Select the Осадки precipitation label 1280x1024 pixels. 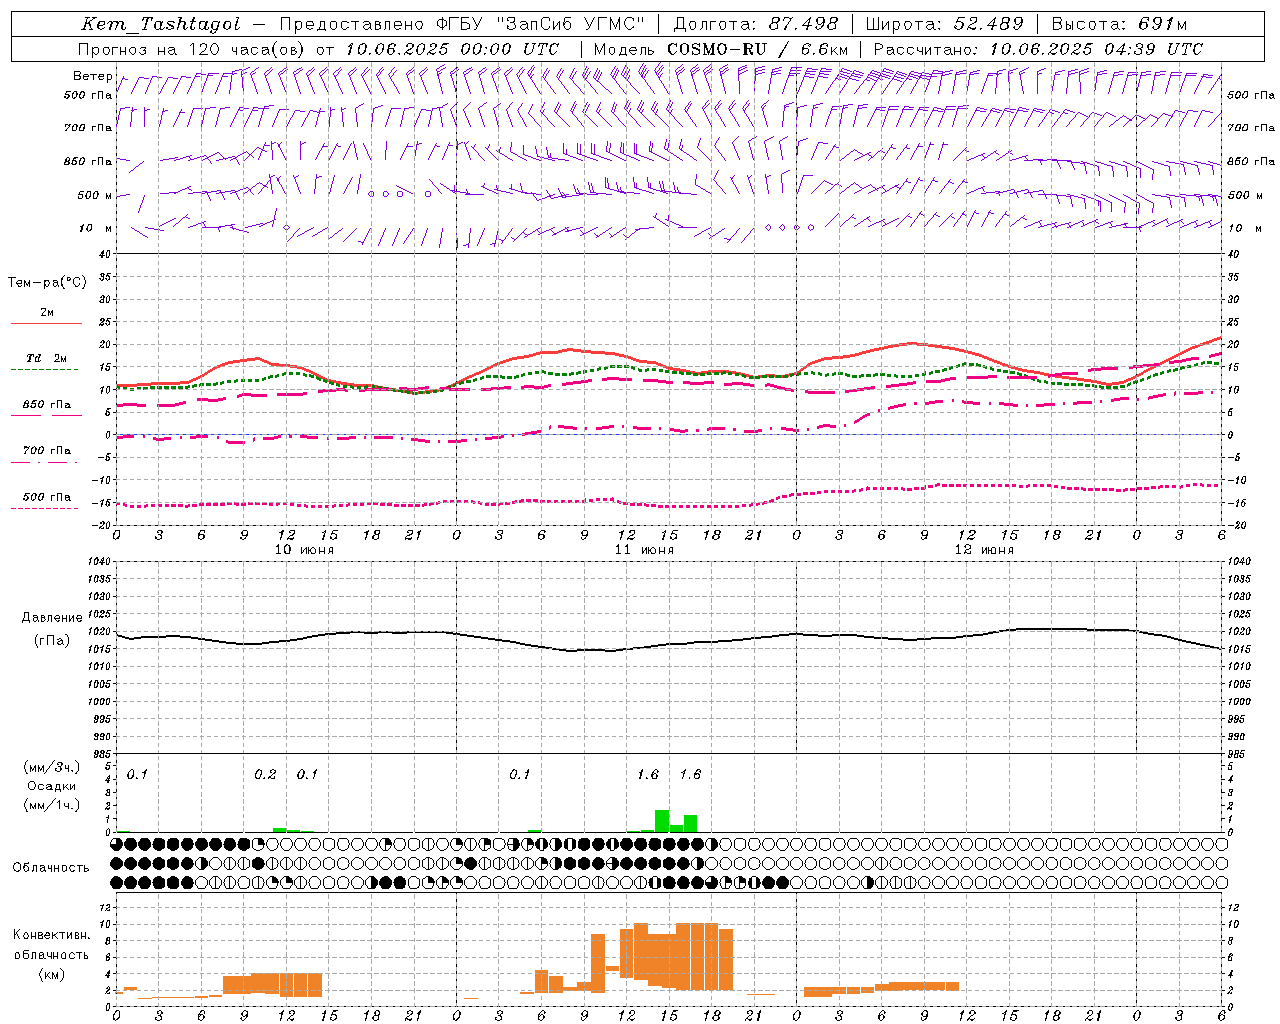point(51,786)
